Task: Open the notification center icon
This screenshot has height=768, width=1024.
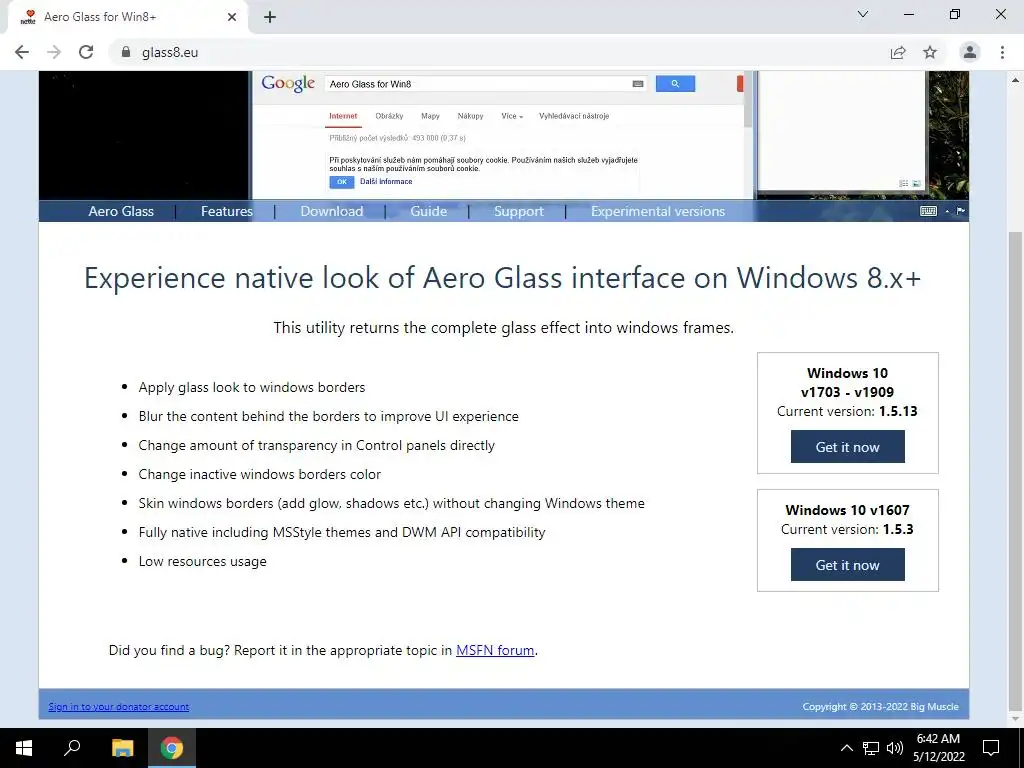Action: click(991, 748)
